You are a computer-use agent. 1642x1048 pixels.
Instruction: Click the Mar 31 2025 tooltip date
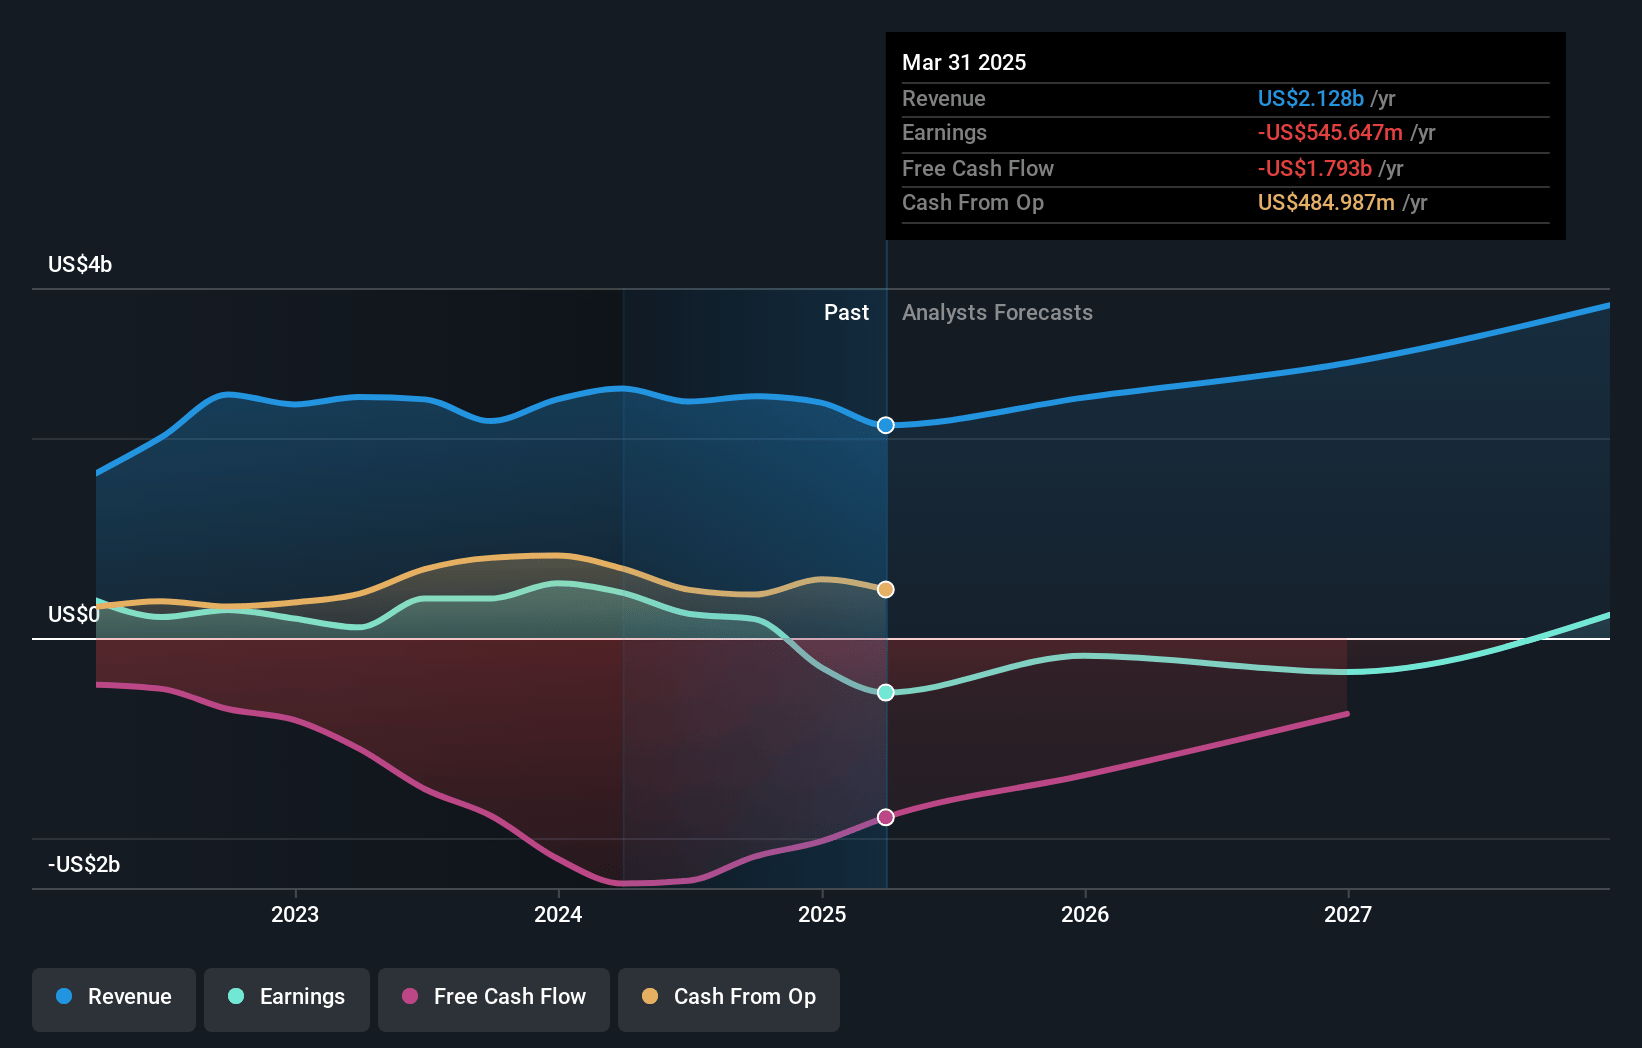964,62
